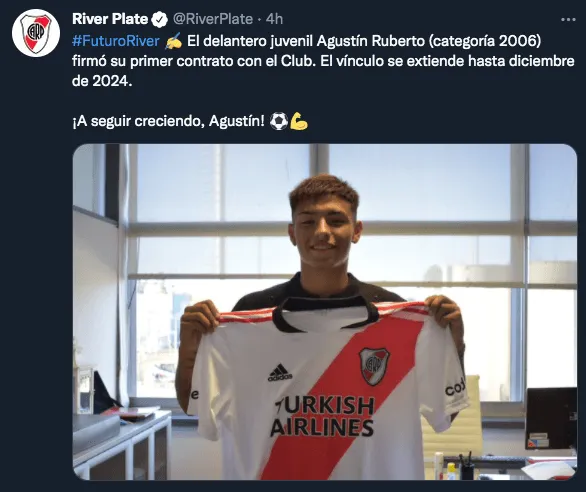Click the River Plate crest on the jersey
The height and width of the screenshot is (492, 586).
(374, 366)
